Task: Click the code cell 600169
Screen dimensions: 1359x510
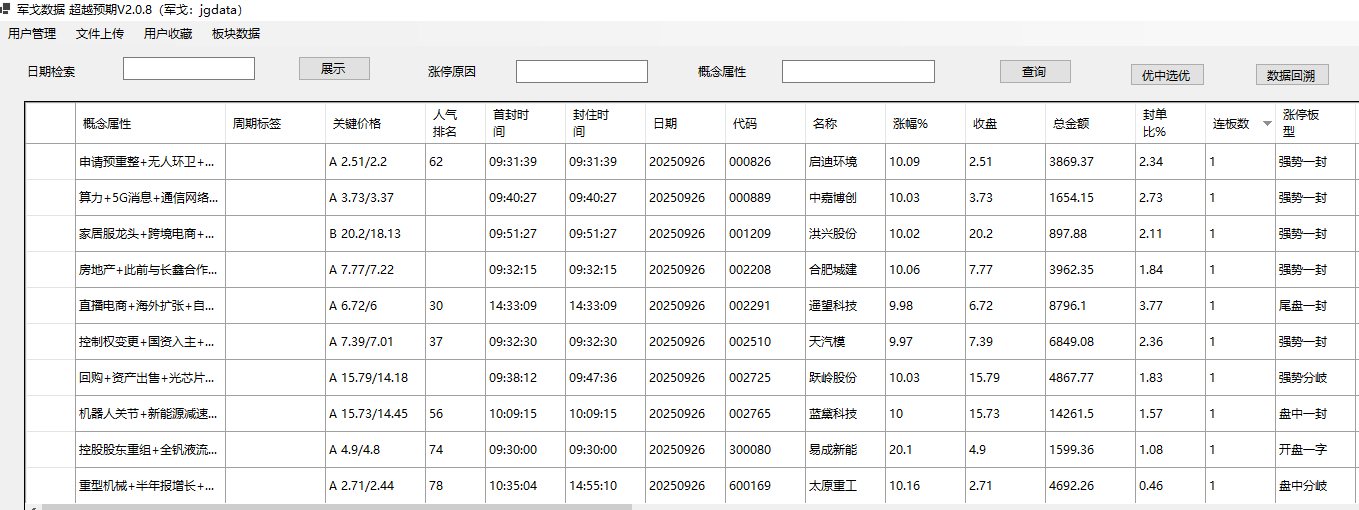Action: (750, 486)
